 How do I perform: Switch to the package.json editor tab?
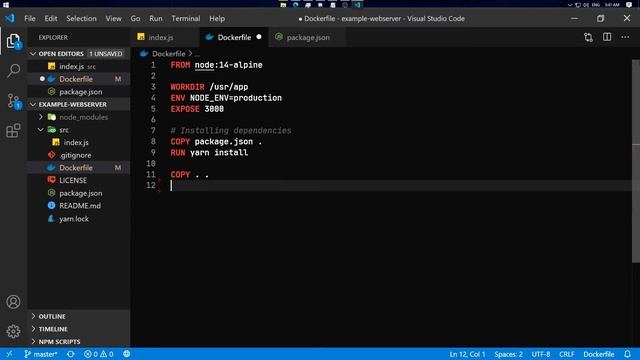click(x=307, y=37)
